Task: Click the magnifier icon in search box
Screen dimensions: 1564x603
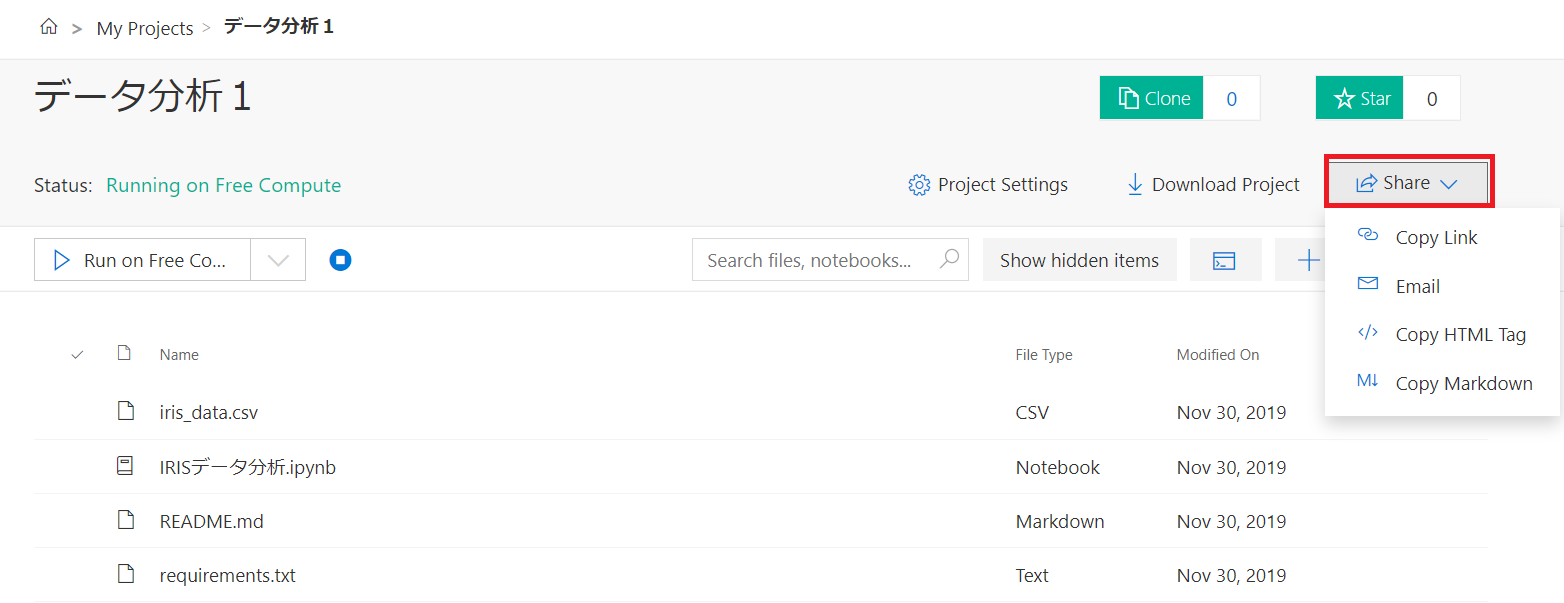Action: tap(949, 259)
